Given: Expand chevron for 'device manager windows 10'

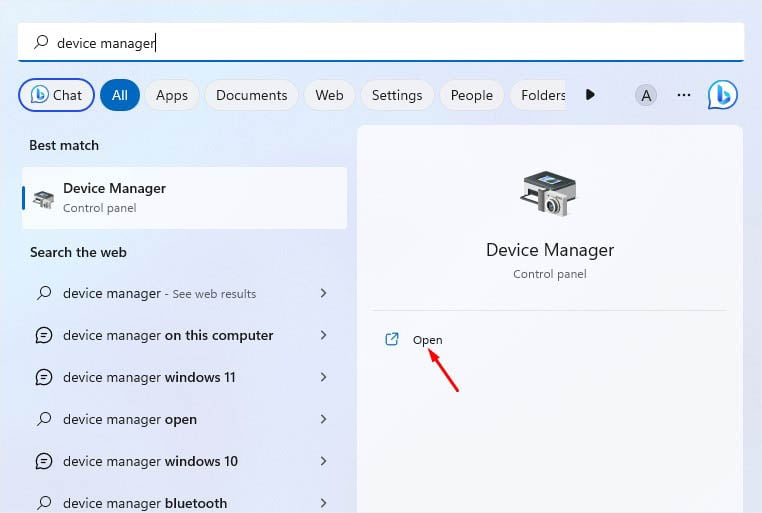Looking at the screenshot, I should (323, 461).
